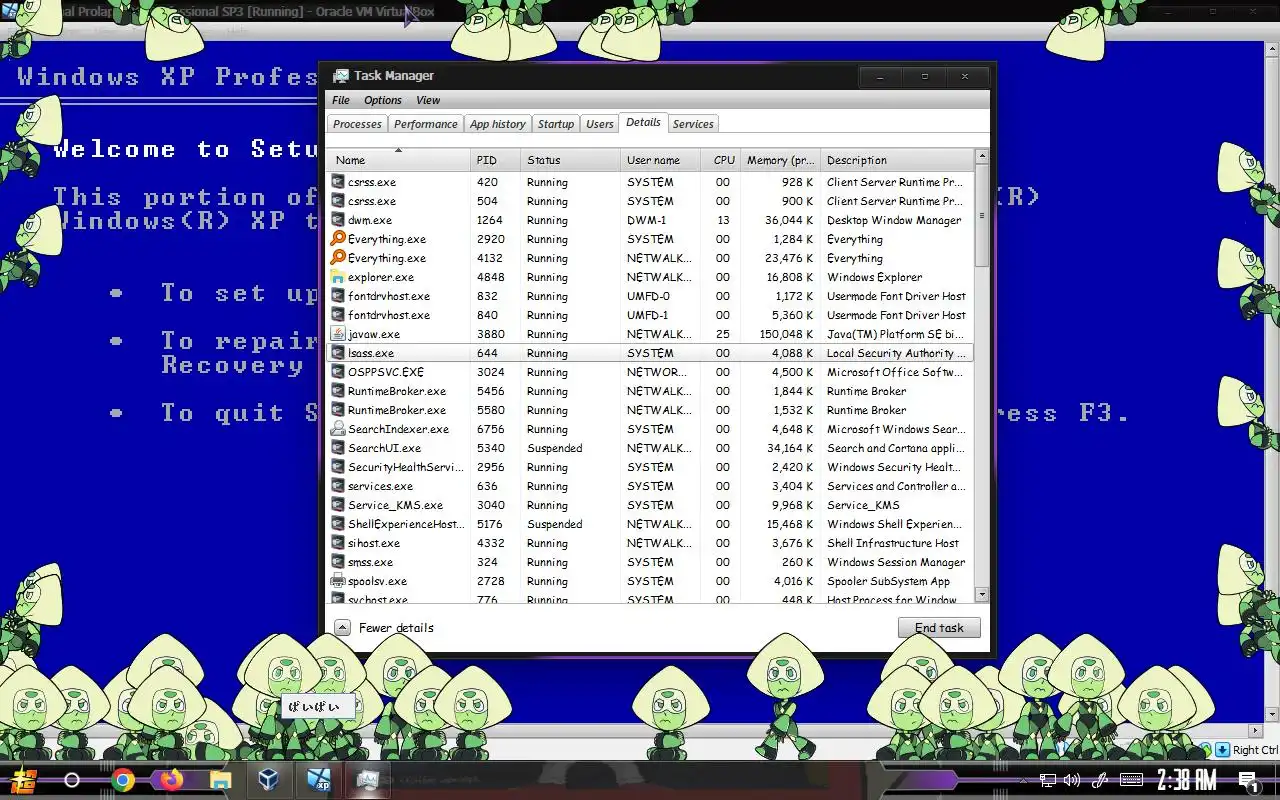Click the dwm.exe process icon
The height and width of the screenshot is (800, 1280).
tap(338, 220)
